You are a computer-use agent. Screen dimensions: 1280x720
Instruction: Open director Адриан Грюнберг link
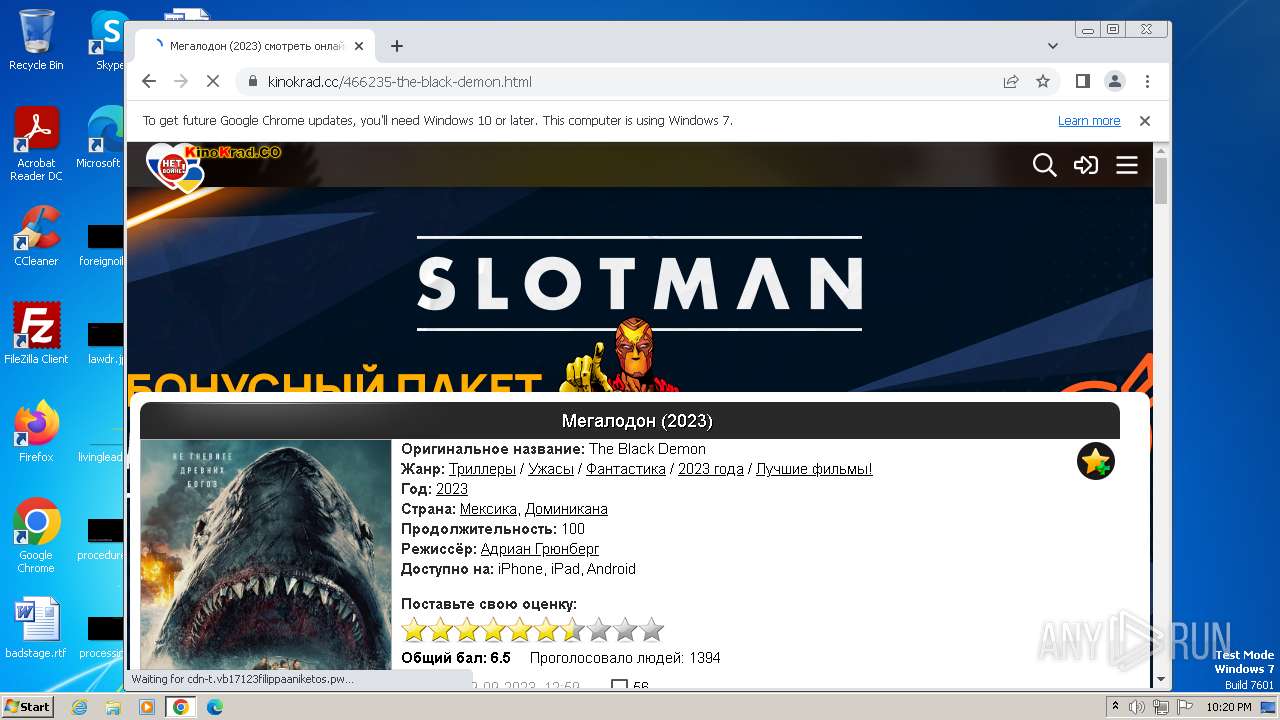tap(540, 549)
